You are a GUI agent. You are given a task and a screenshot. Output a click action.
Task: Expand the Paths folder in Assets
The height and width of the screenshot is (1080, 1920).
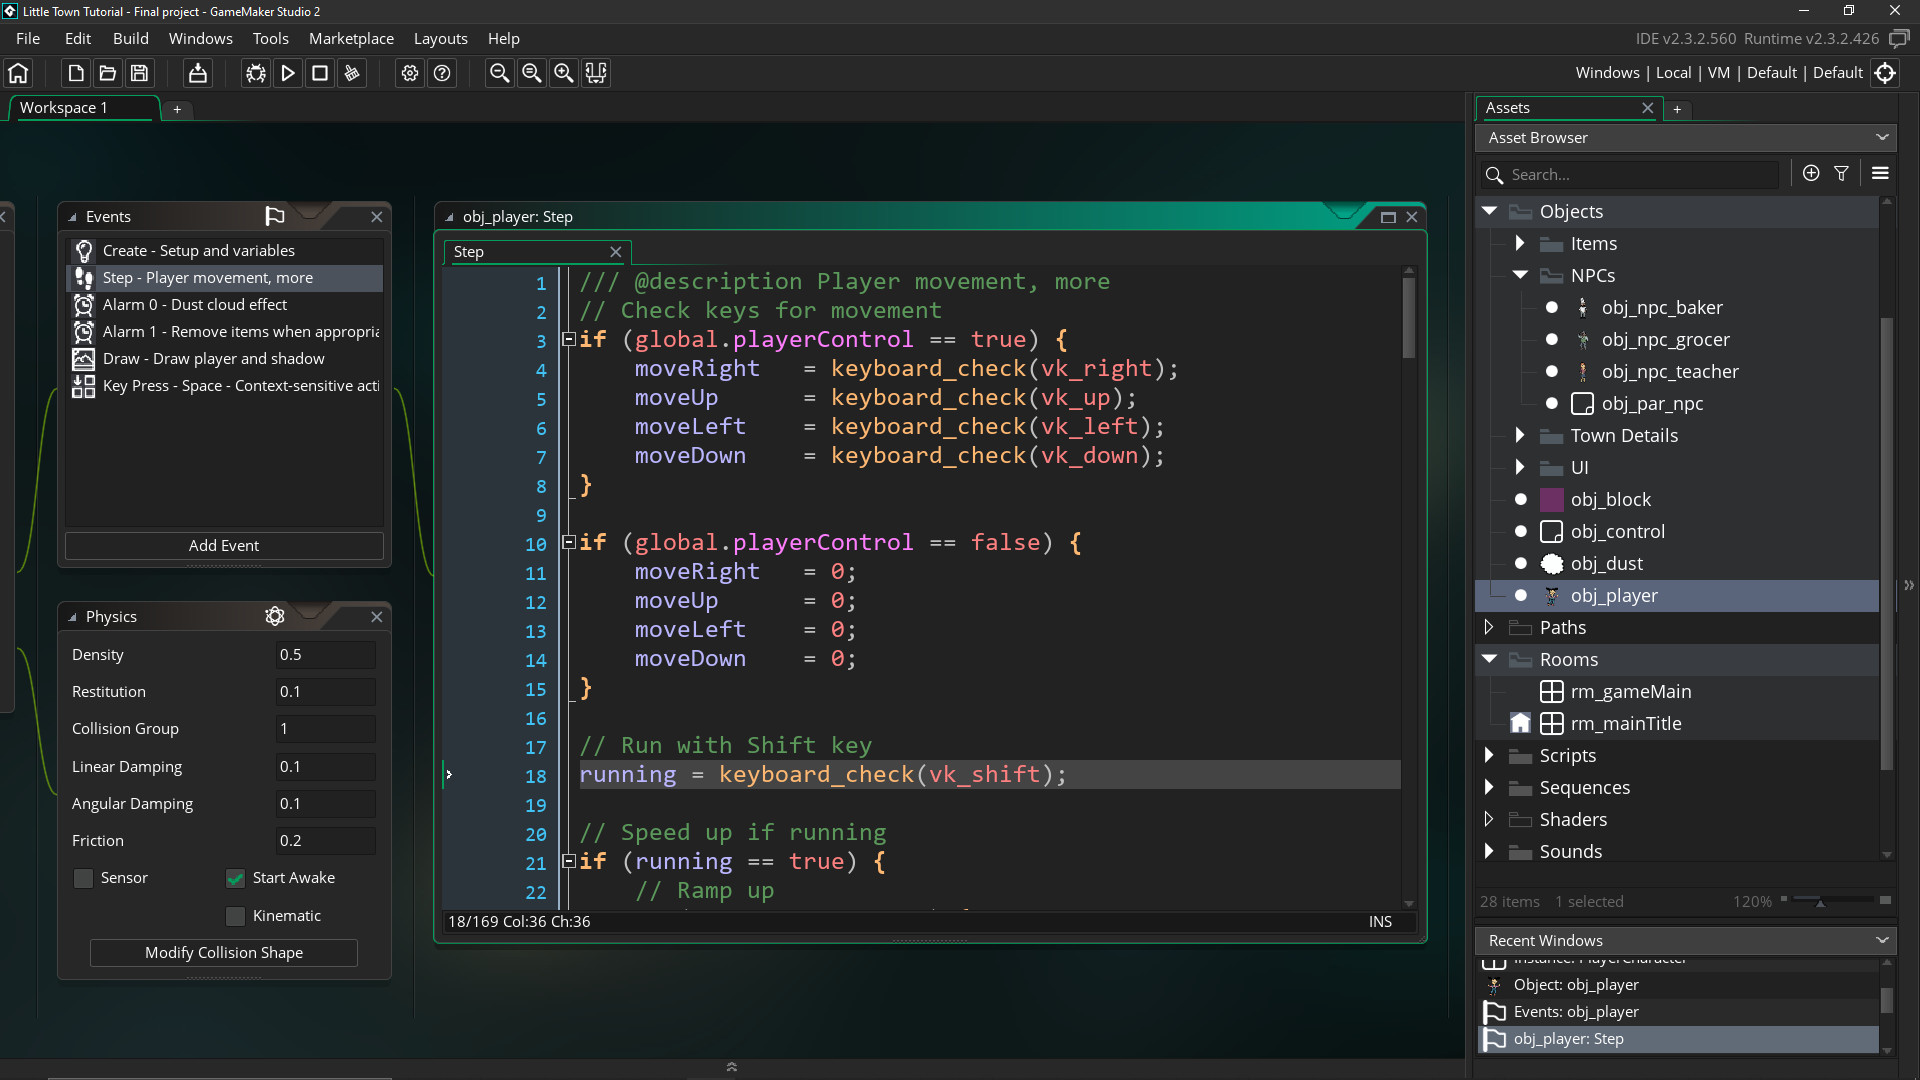click(x=1489, y=626)
